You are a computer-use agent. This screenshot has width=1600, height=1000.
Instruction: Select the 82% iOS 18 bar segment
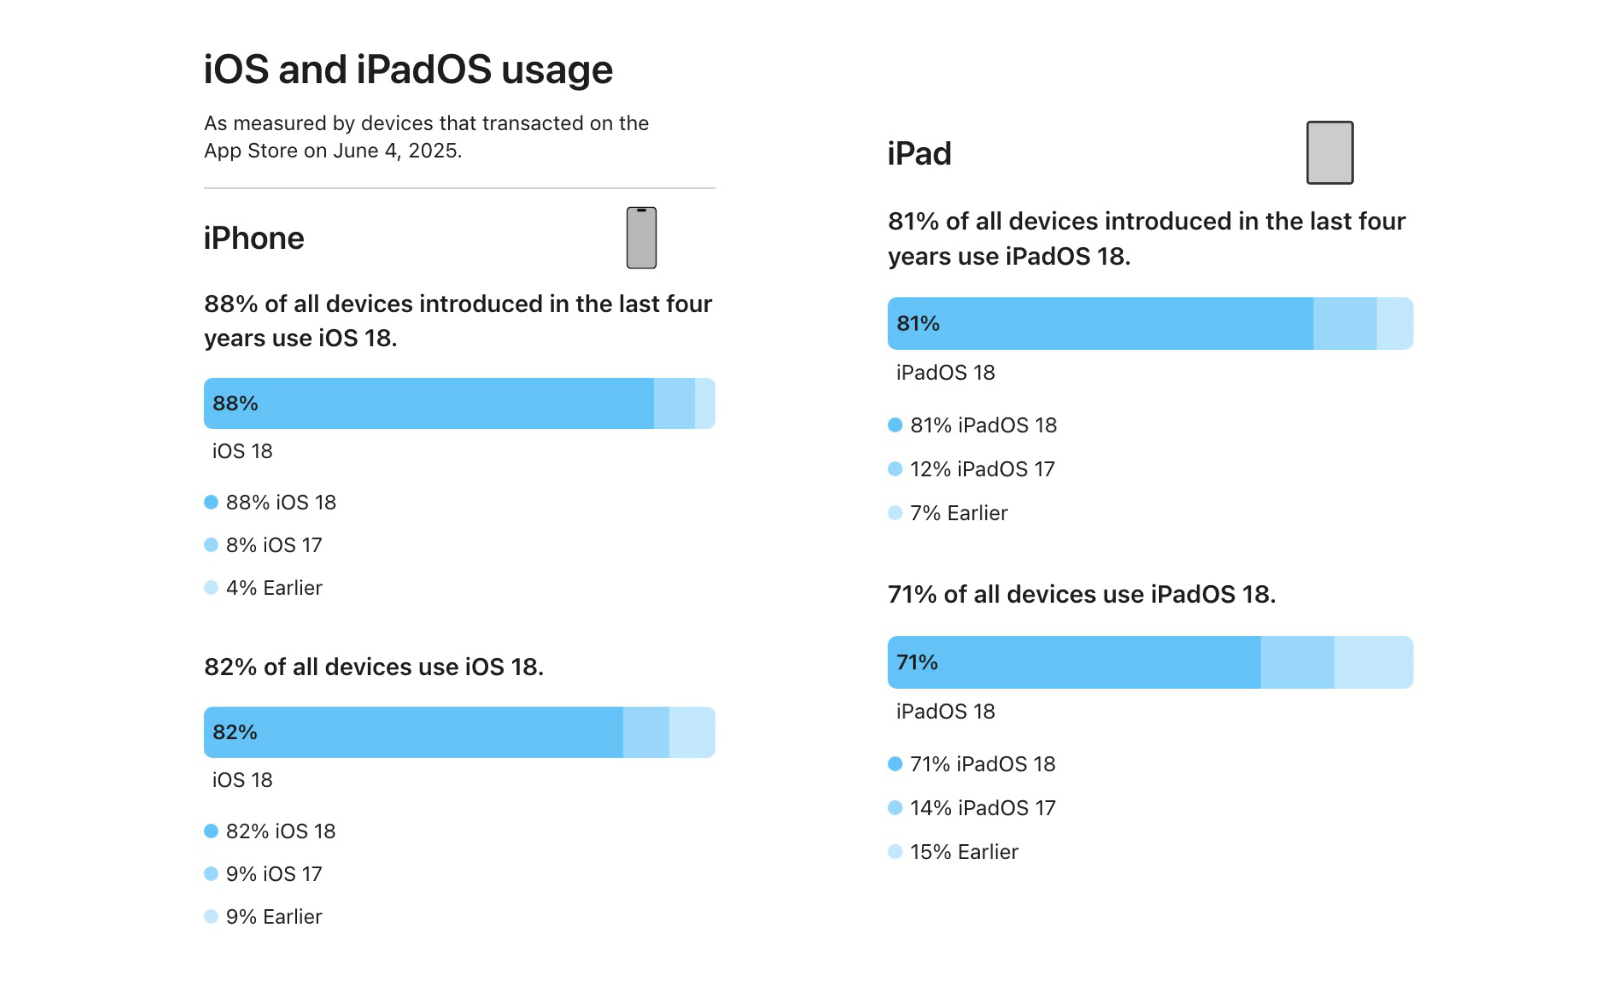(x=413, y=733)
